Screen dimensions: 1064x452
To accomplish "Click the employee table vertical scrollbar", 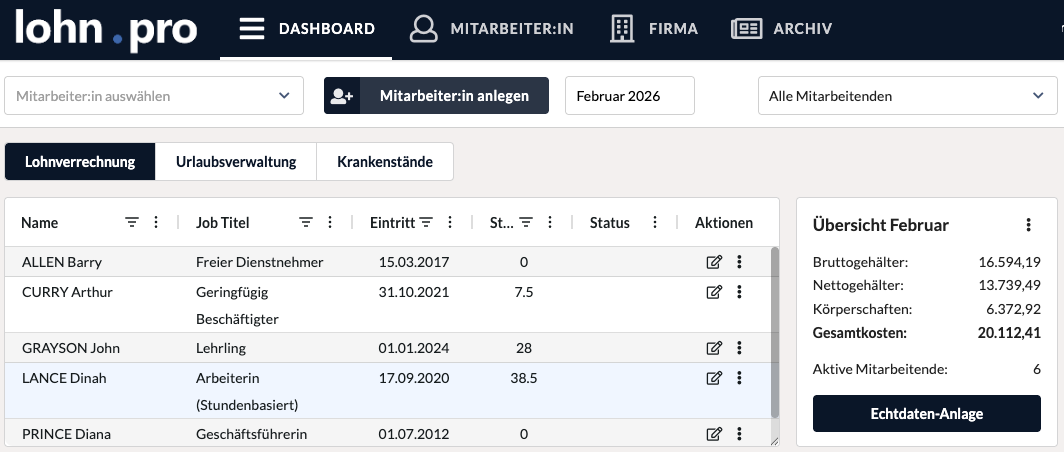I will [x=774, y=330].
